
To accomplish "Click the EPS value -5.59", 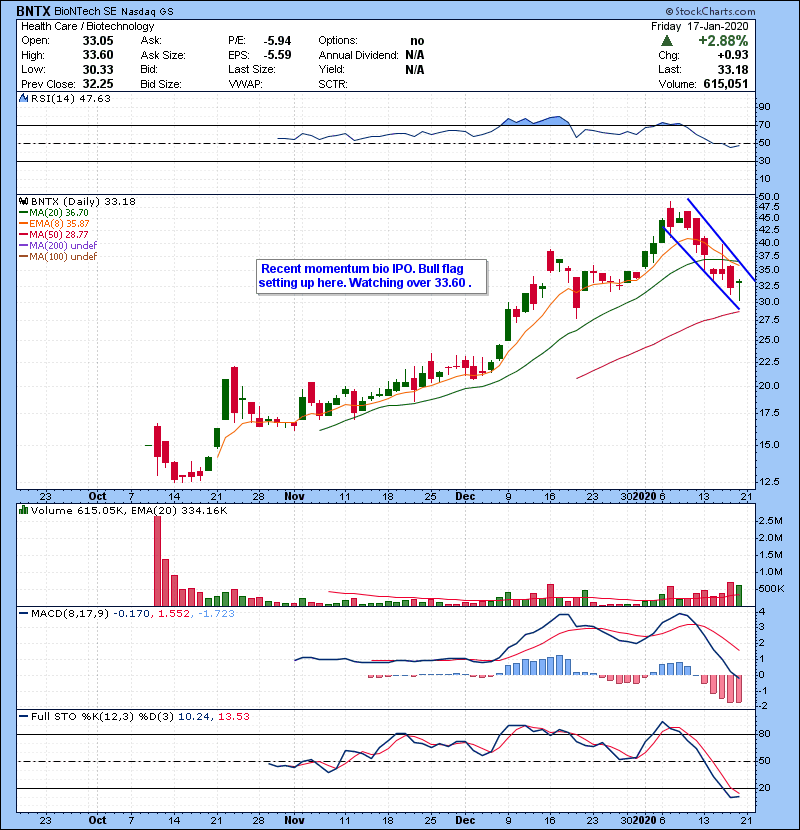I will [277, 55].
